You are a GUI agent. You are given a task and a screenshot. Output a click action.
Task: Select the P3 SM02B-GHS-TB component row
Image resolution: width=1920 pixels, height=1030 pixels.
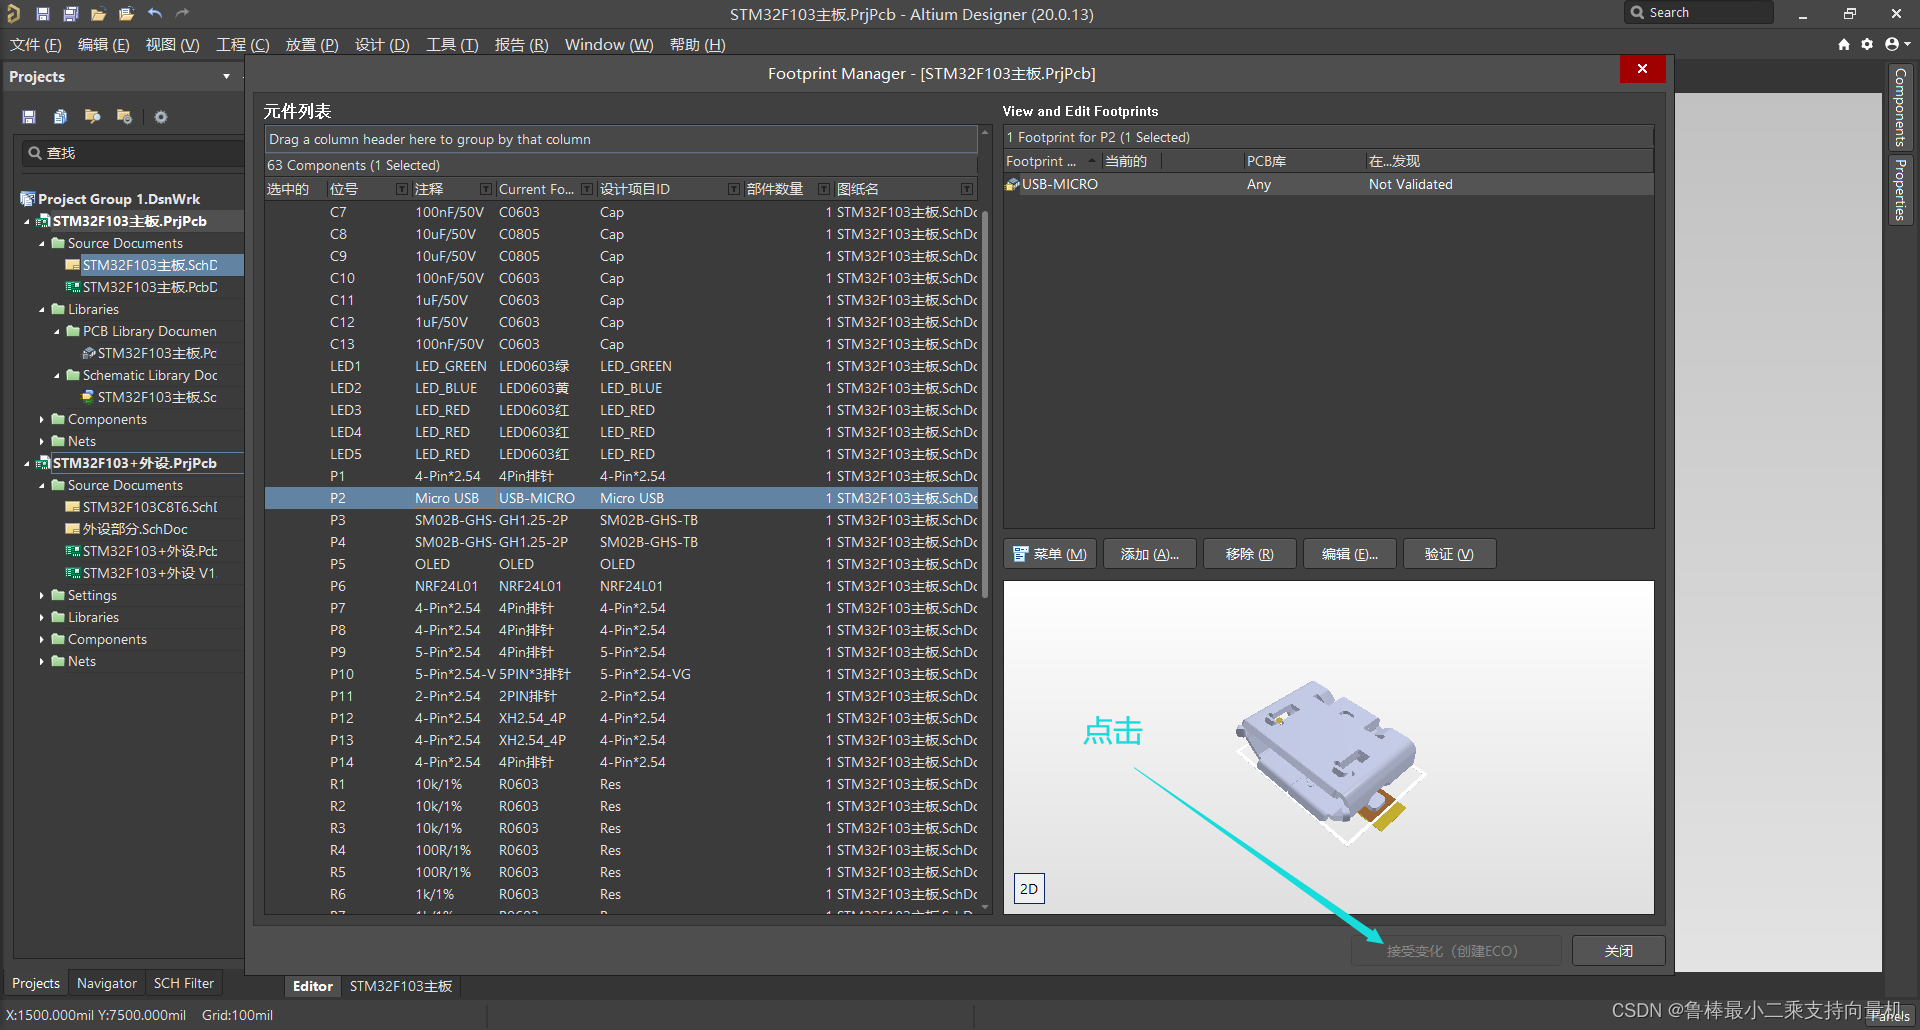point(621,520)
